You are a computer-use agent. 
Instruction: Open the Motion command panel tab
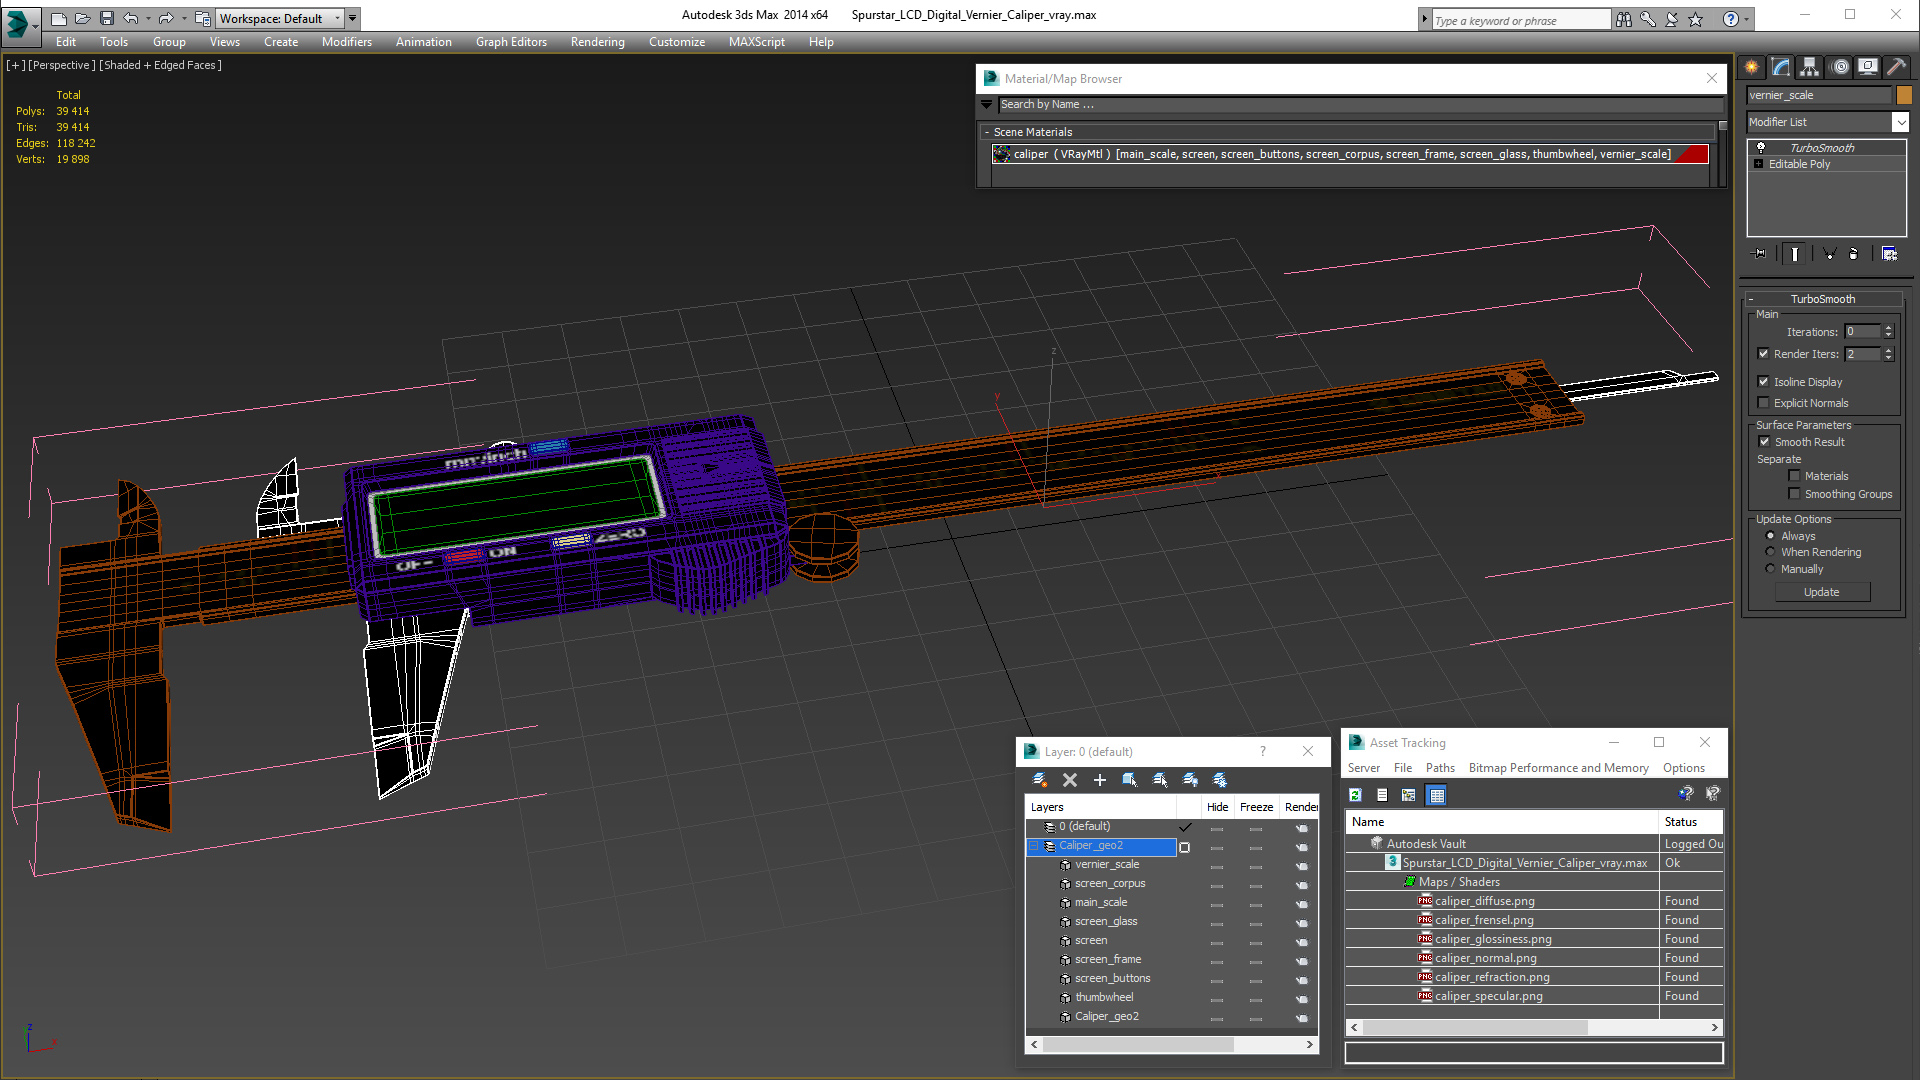pos(1839,67)
